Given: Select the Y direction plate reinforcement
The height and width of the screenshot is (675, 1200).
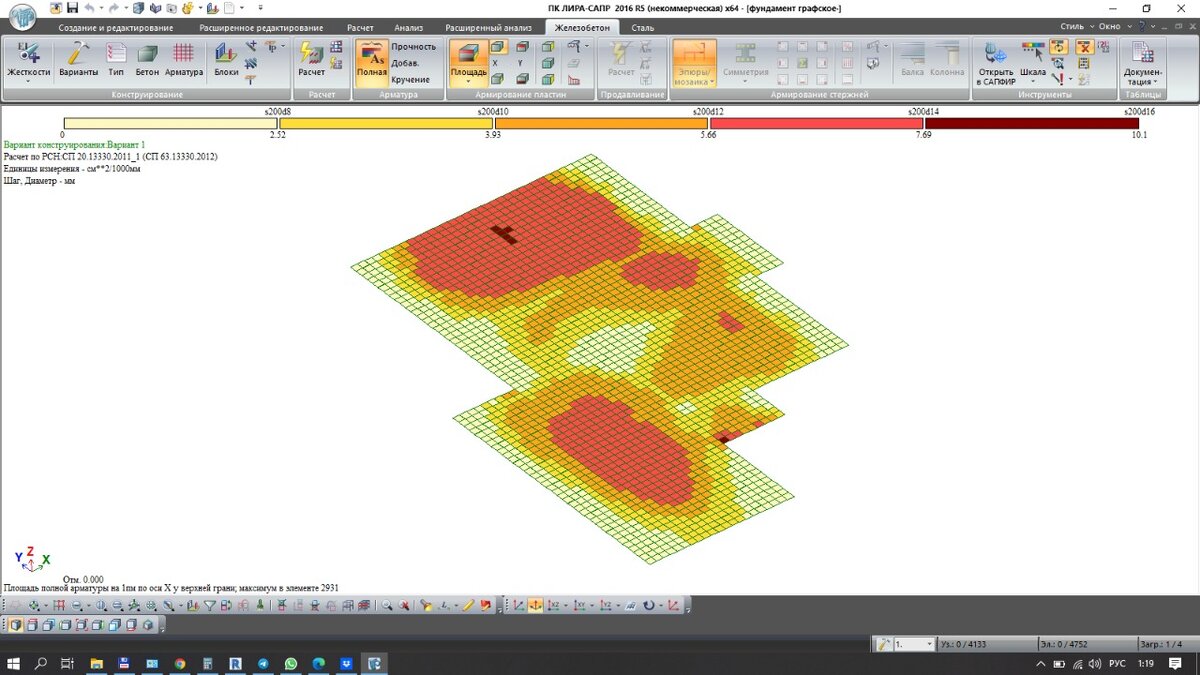Looking at the screenshot, I should [522, 63].
